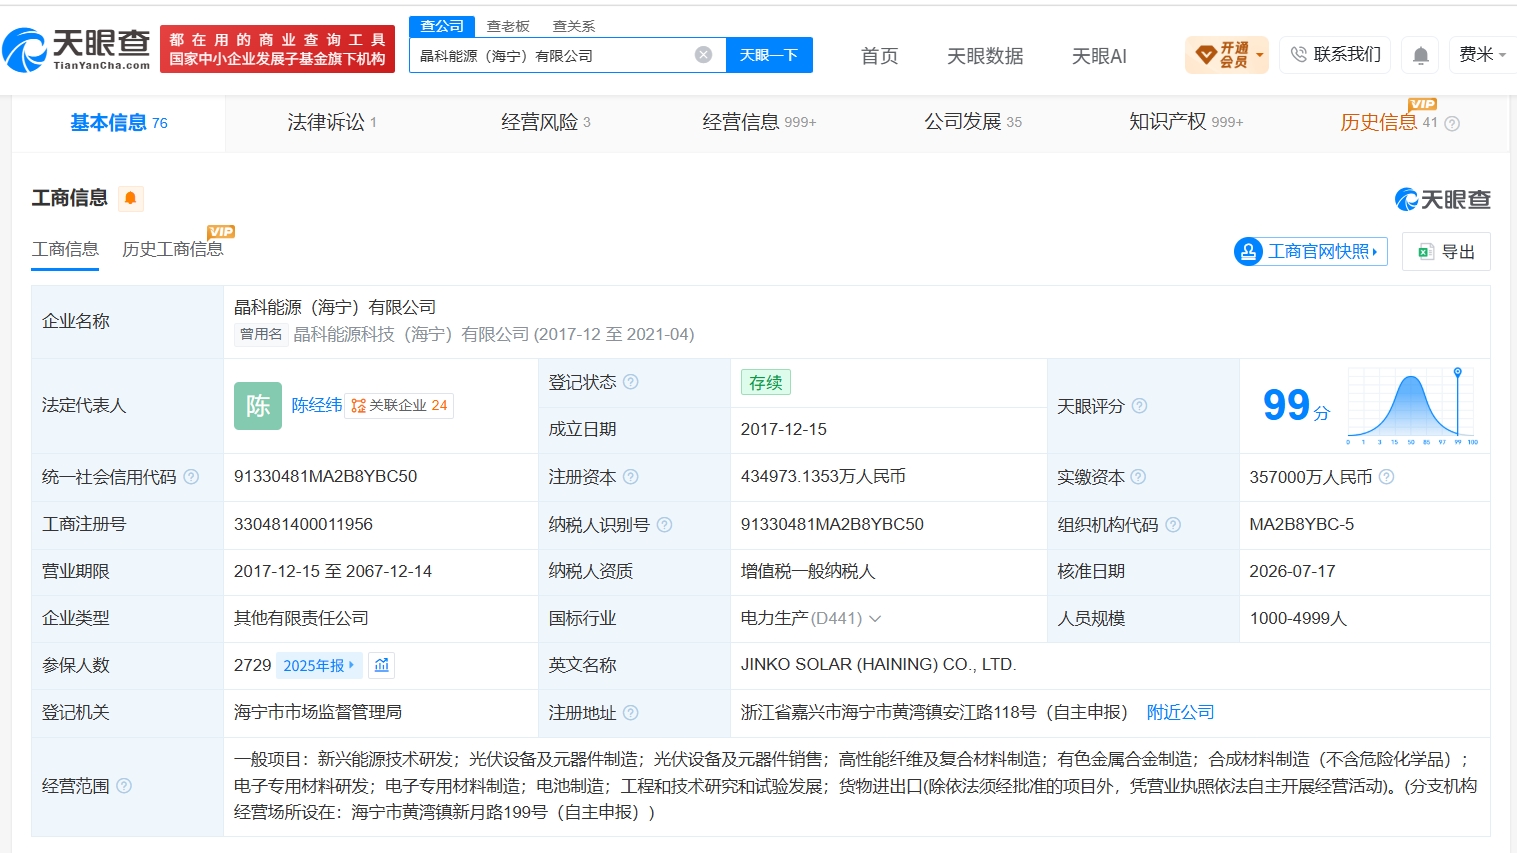
Task: Open the 费米 user dropdown
Action: tap(1482, 55)
